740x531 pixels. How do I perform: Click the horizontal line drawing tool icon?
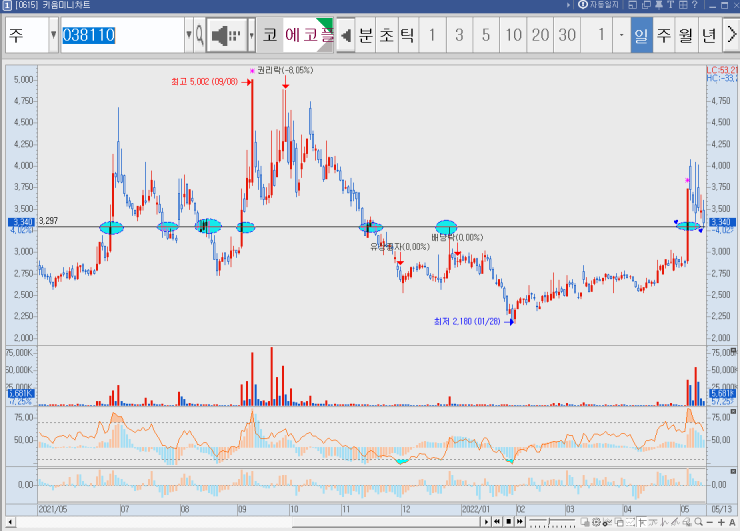tap(653, 522)
